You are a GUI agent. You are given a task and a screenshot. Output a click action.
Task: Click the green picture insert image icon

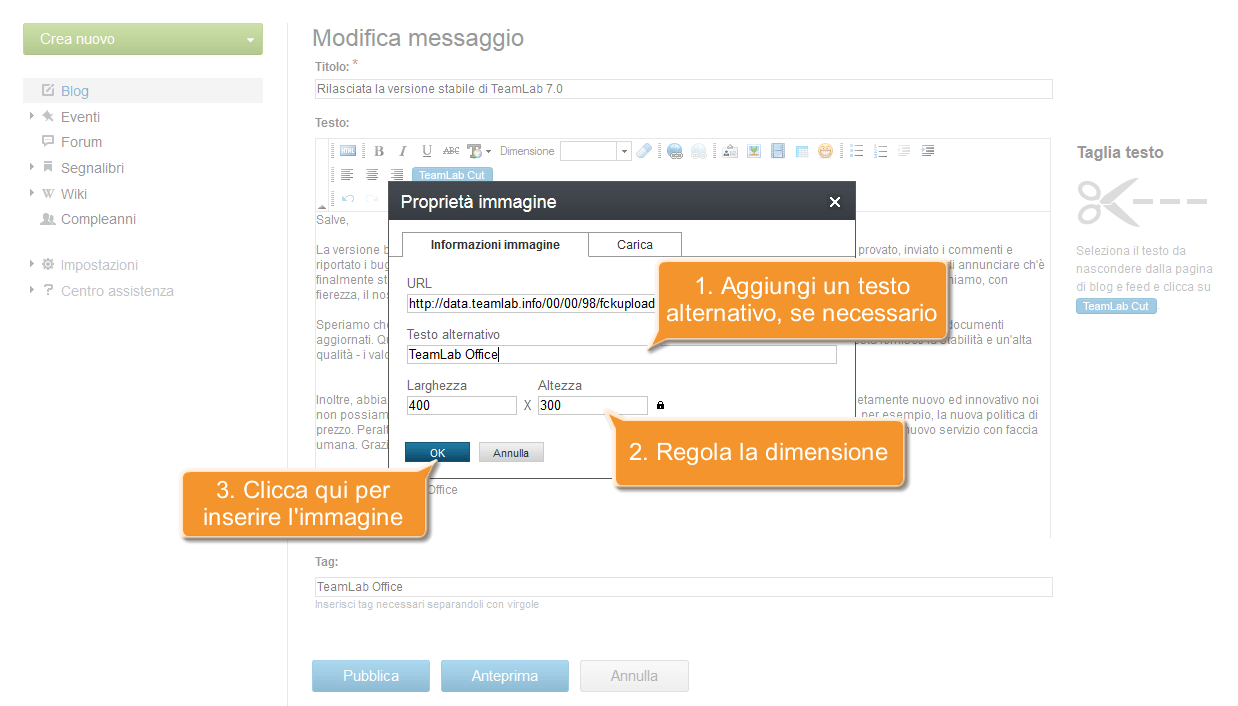pos(754,151)
